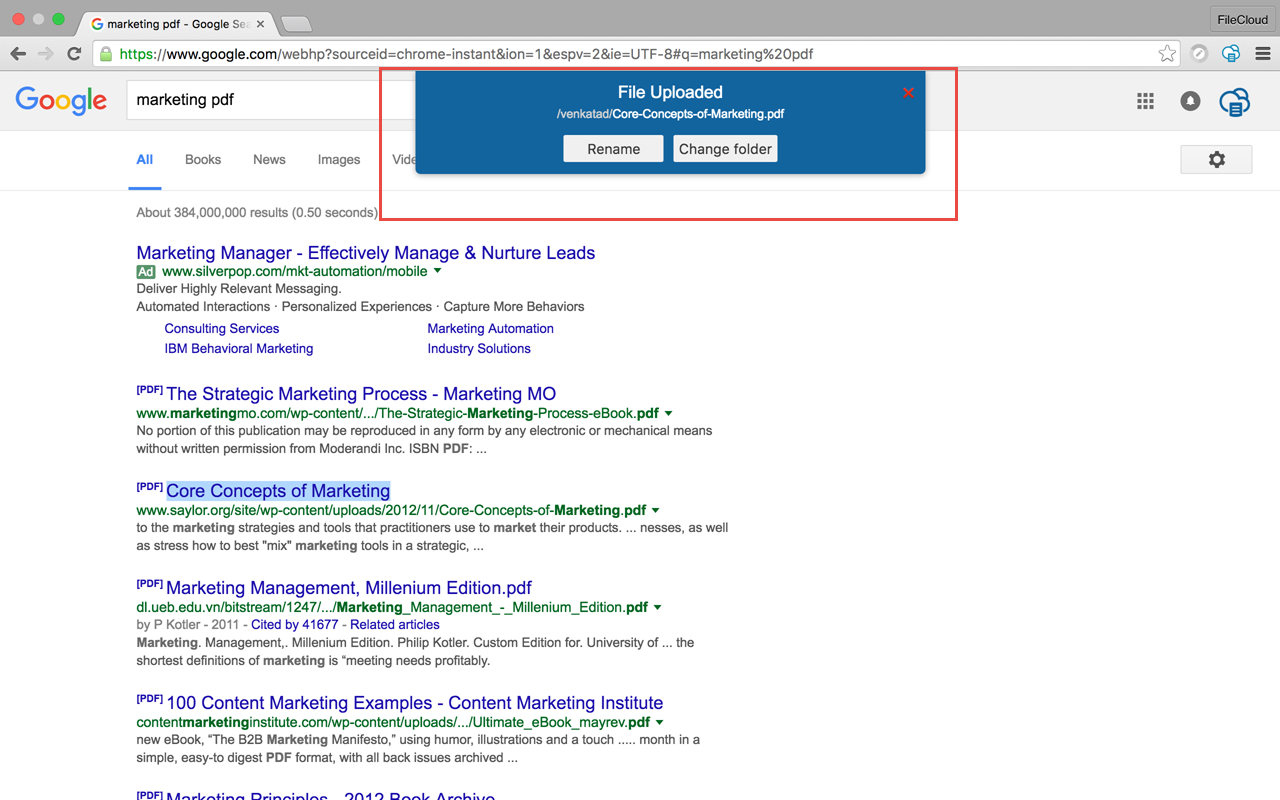1280x800 pixels.
Task: Open search settings gear
Action: (x=1216, y=160)
